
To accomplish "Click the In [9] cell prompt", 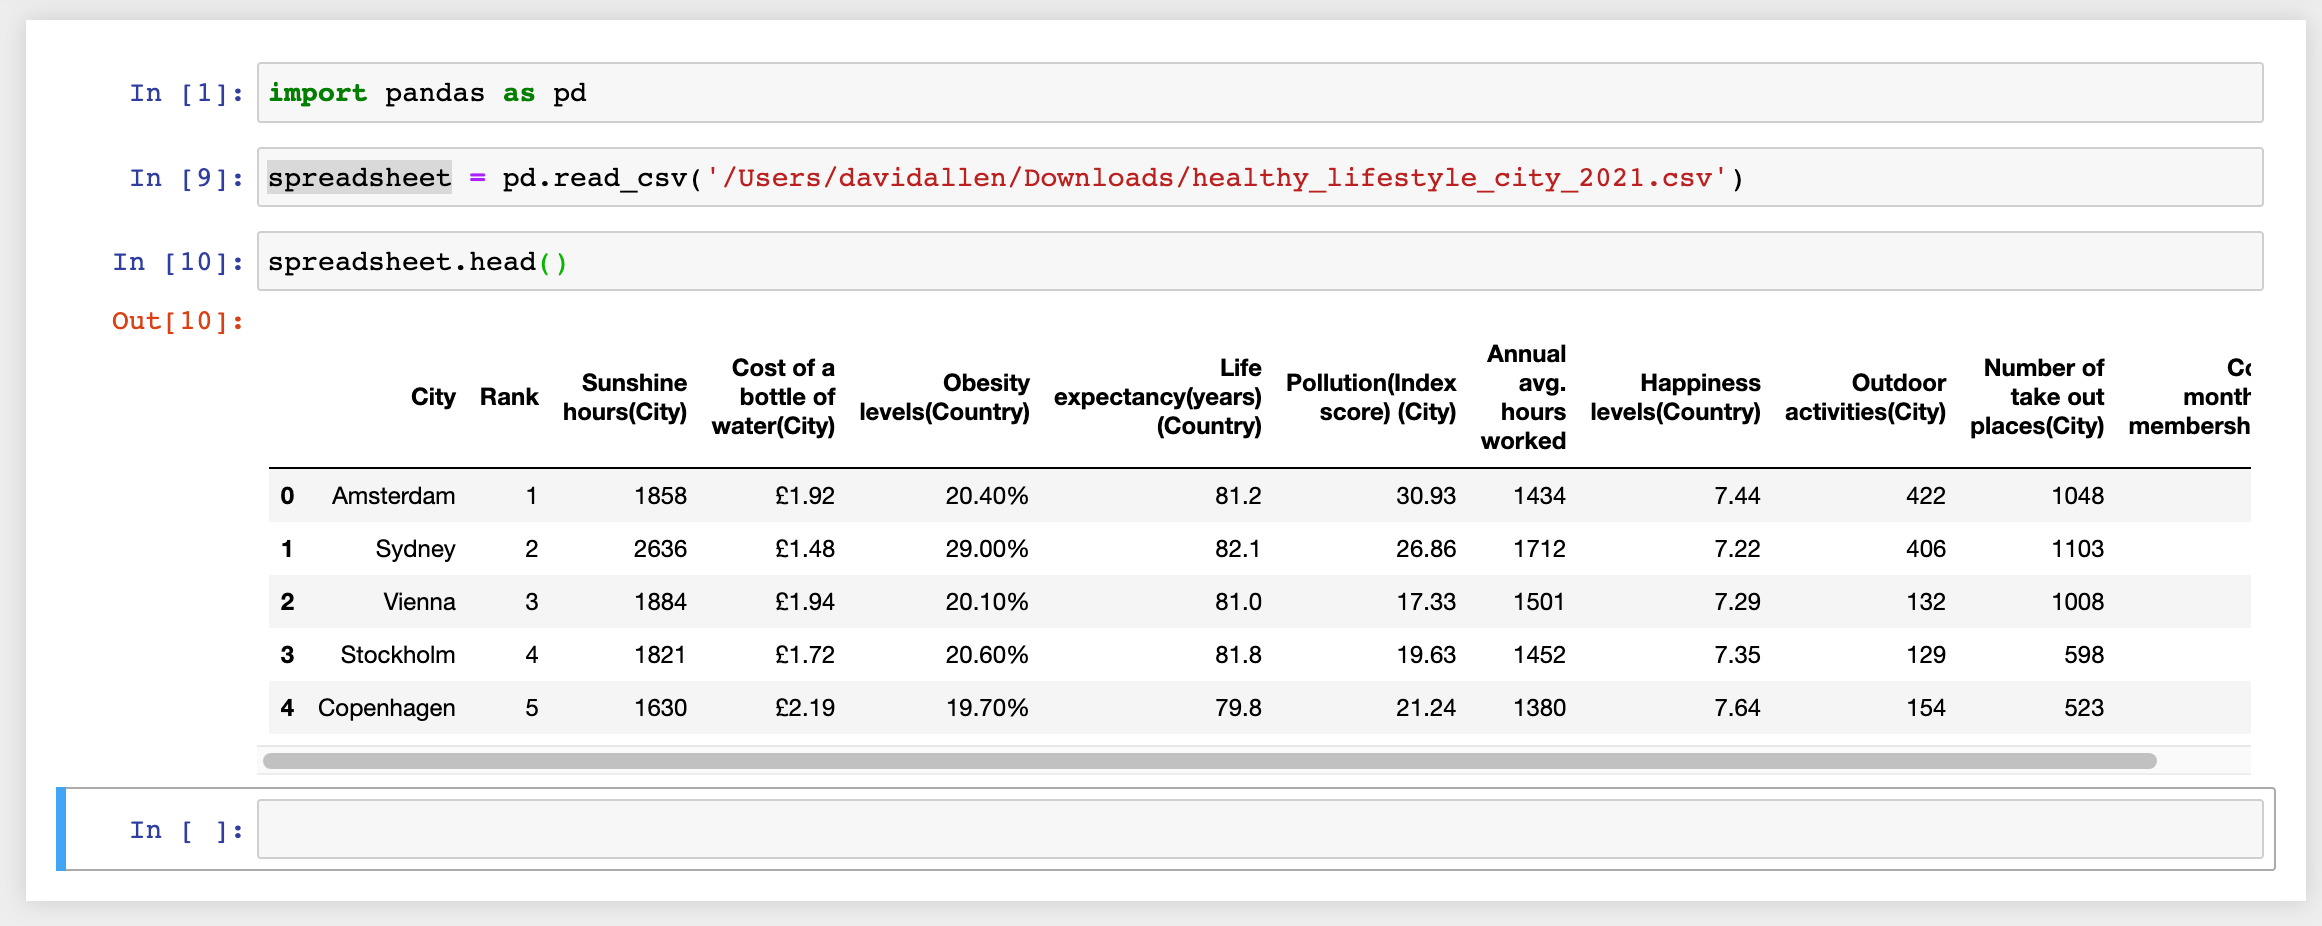I will coord(187,178).
